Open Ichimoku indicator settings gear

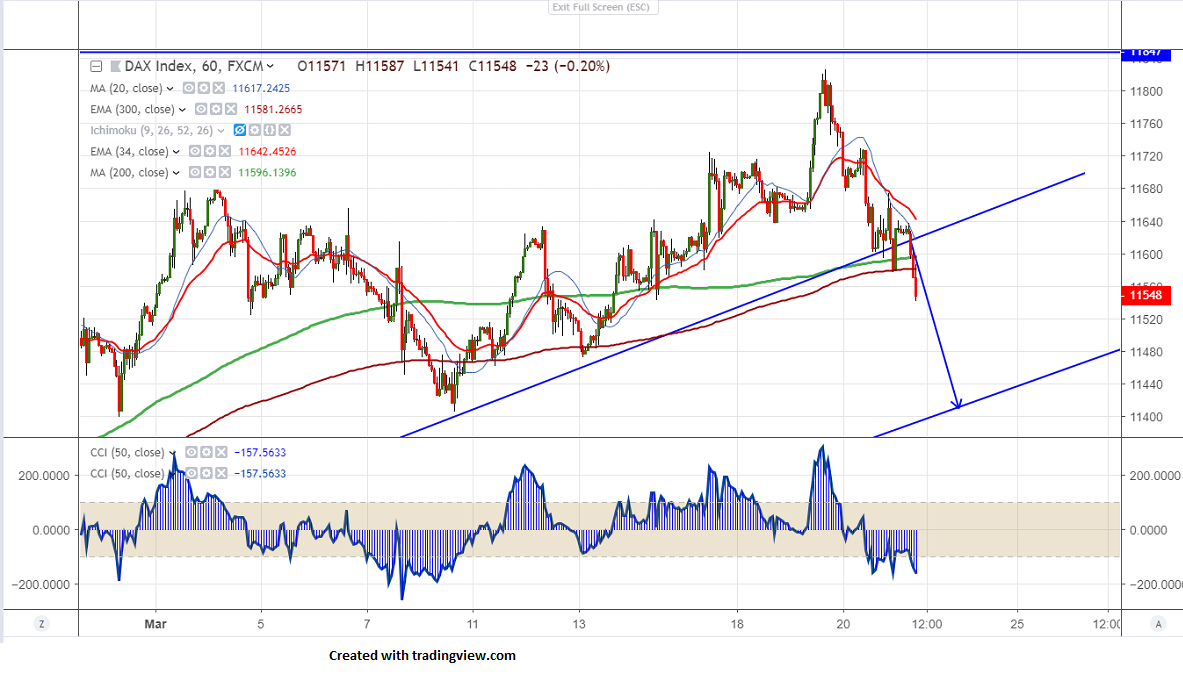[x=255, y=130]
